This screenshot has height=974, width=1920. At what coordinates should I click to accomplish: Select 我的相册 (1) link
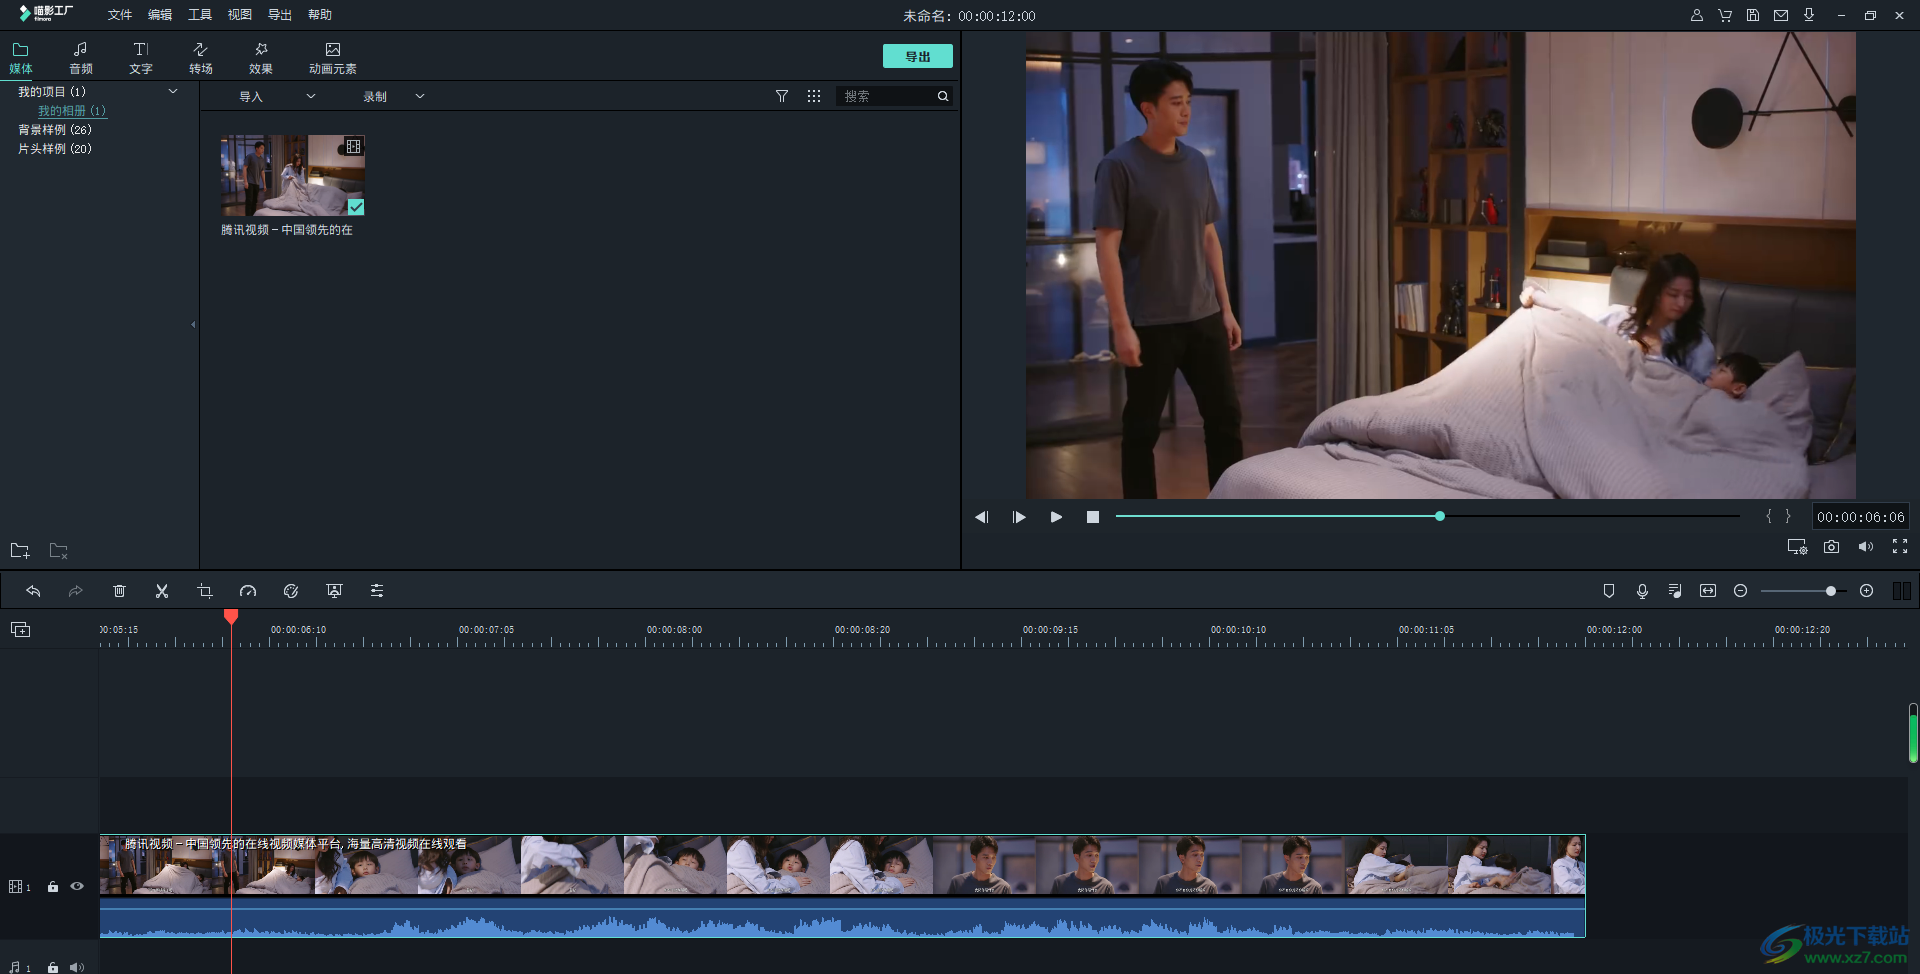click(71, 111)
